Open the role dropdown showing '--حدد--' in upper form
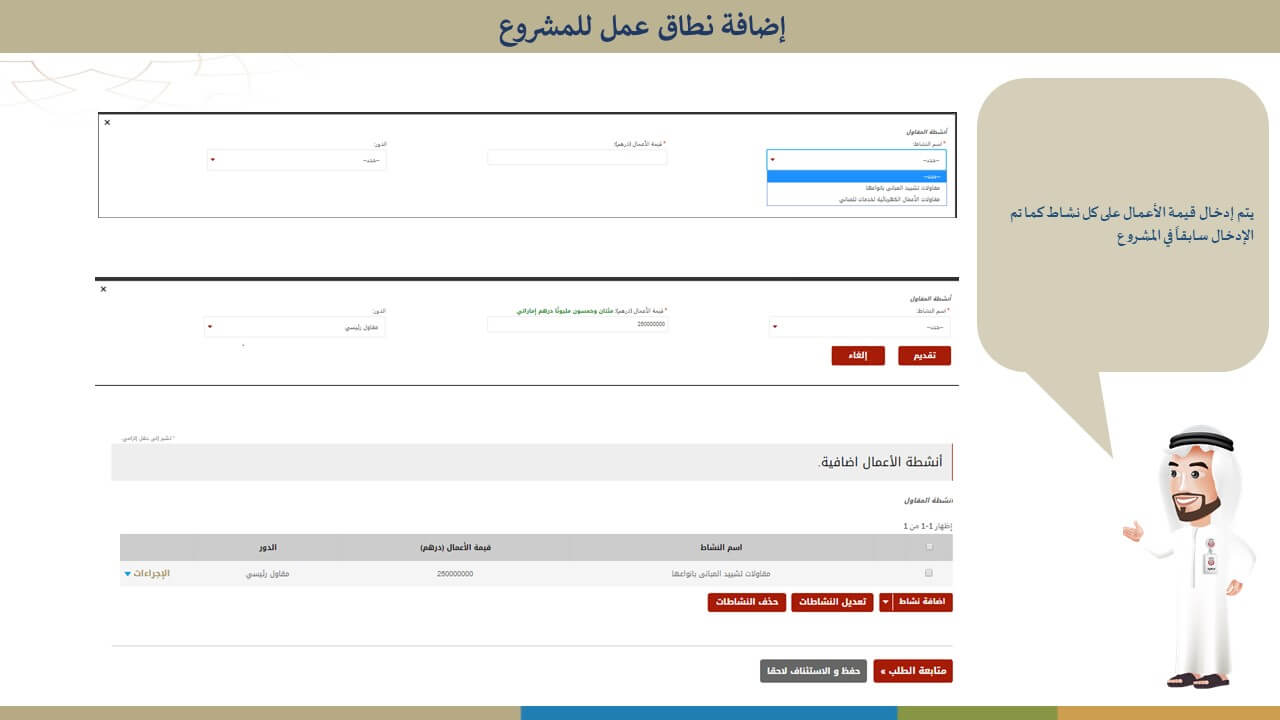1280x720 pixels. tap(296, 160)
